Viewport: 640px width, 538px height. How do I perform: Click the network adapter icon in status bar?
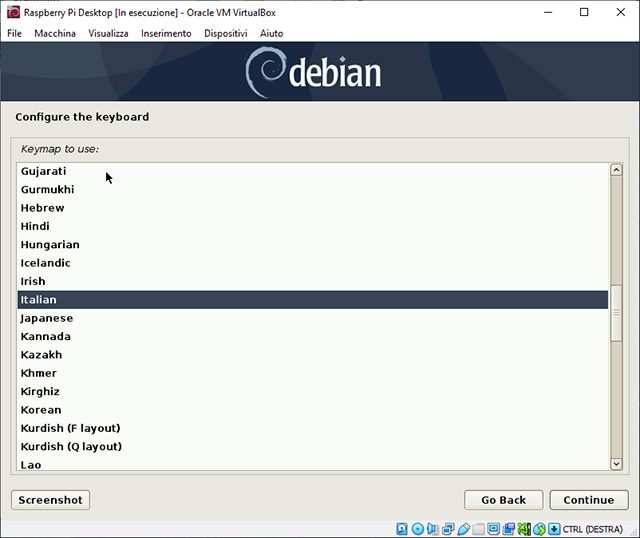point(448,528)
